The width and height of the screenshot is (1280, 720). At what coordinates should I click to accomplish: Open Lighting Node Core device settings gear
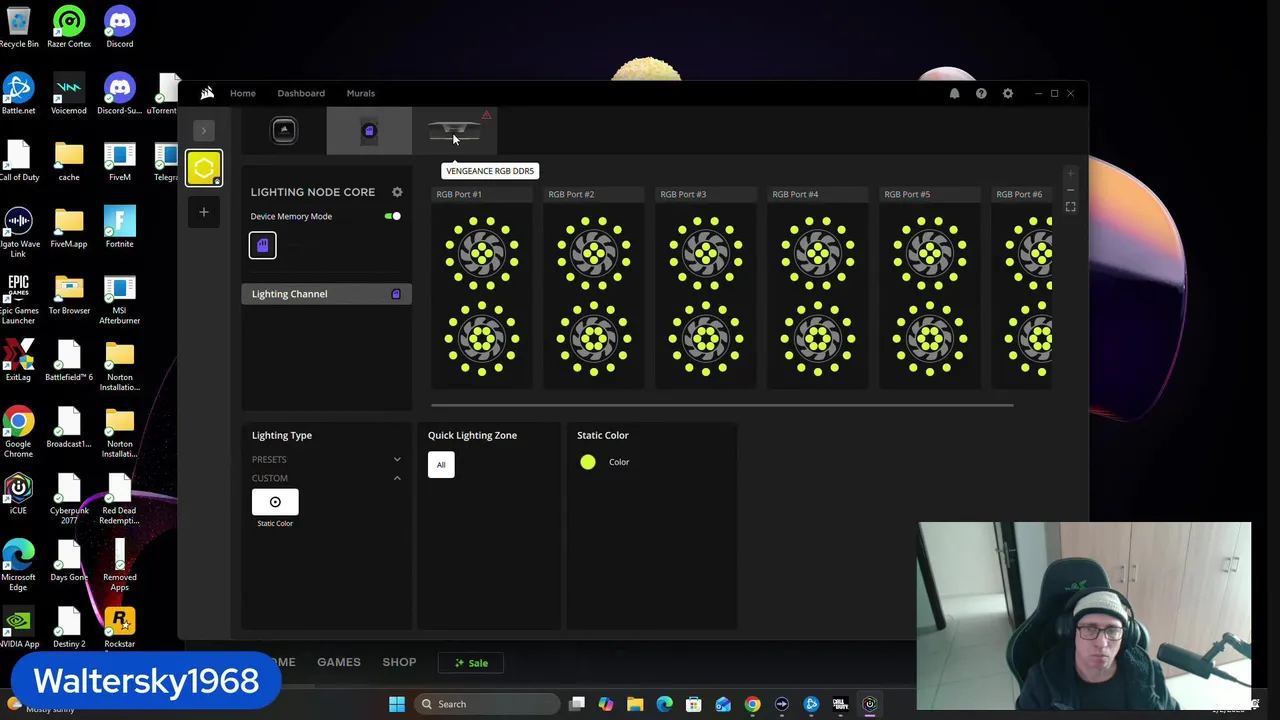click(397, 192)
